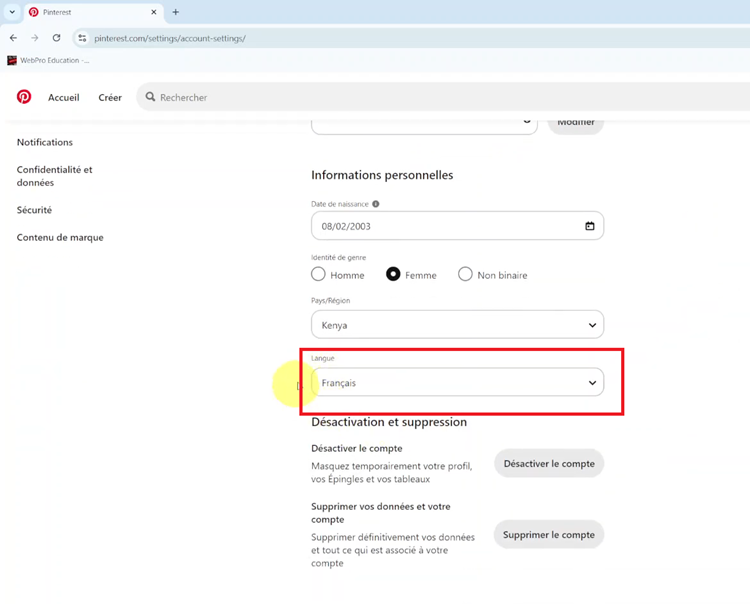Click the Supprimer le compte button
750x604 pixels.
tap(549, 535)
